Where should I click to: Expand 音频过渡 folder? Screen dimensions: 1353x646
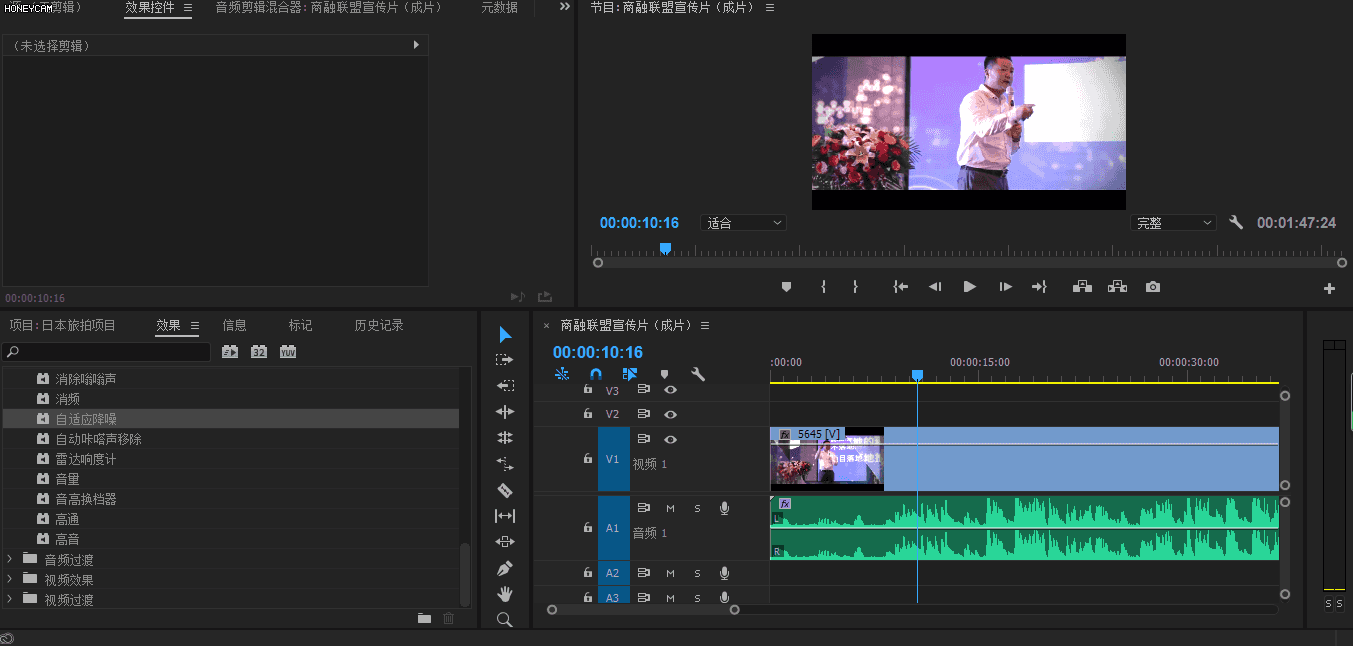point(10,558)
